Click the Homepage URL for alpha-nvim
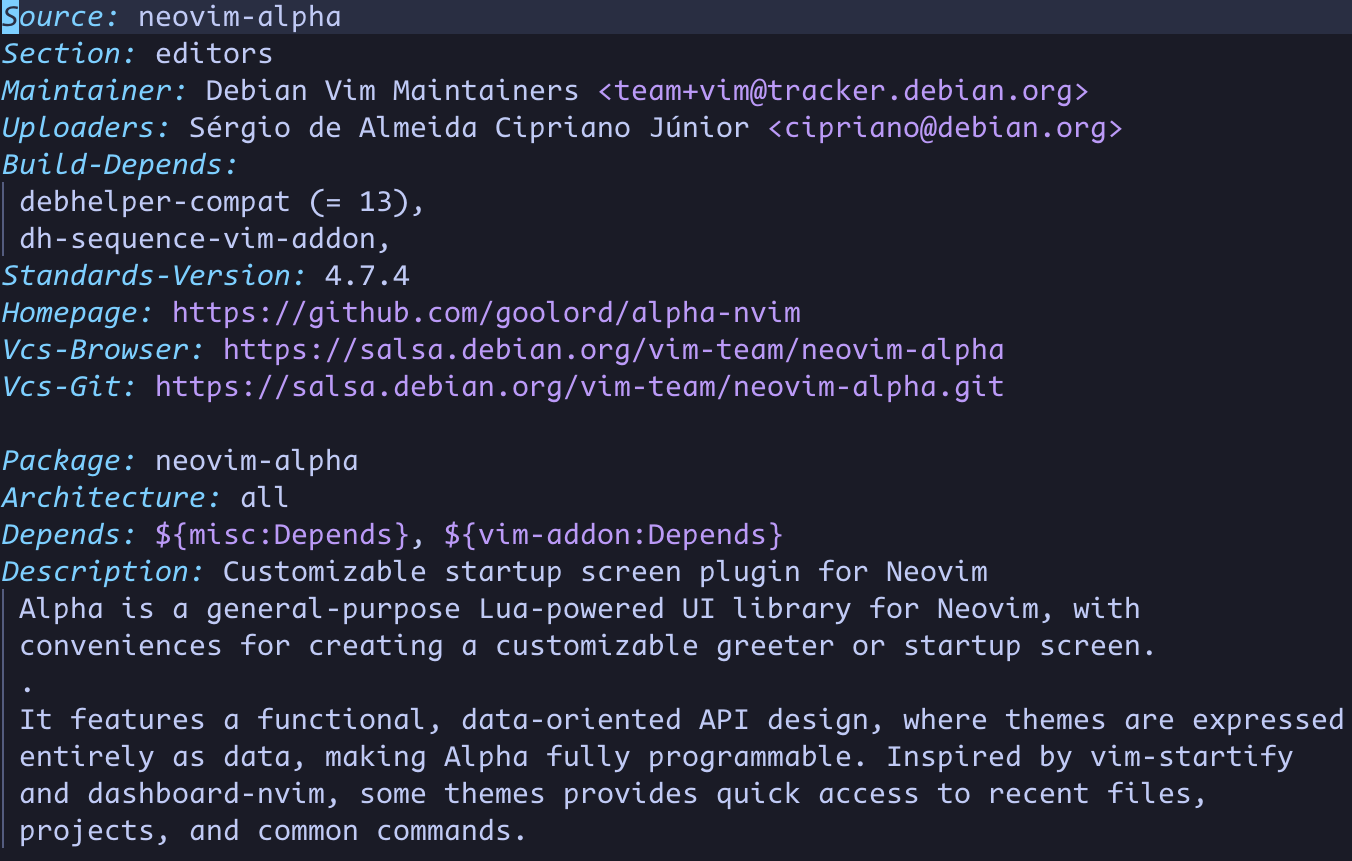The height and width of the screenshot is (861, 1352). tap(486, 313)
